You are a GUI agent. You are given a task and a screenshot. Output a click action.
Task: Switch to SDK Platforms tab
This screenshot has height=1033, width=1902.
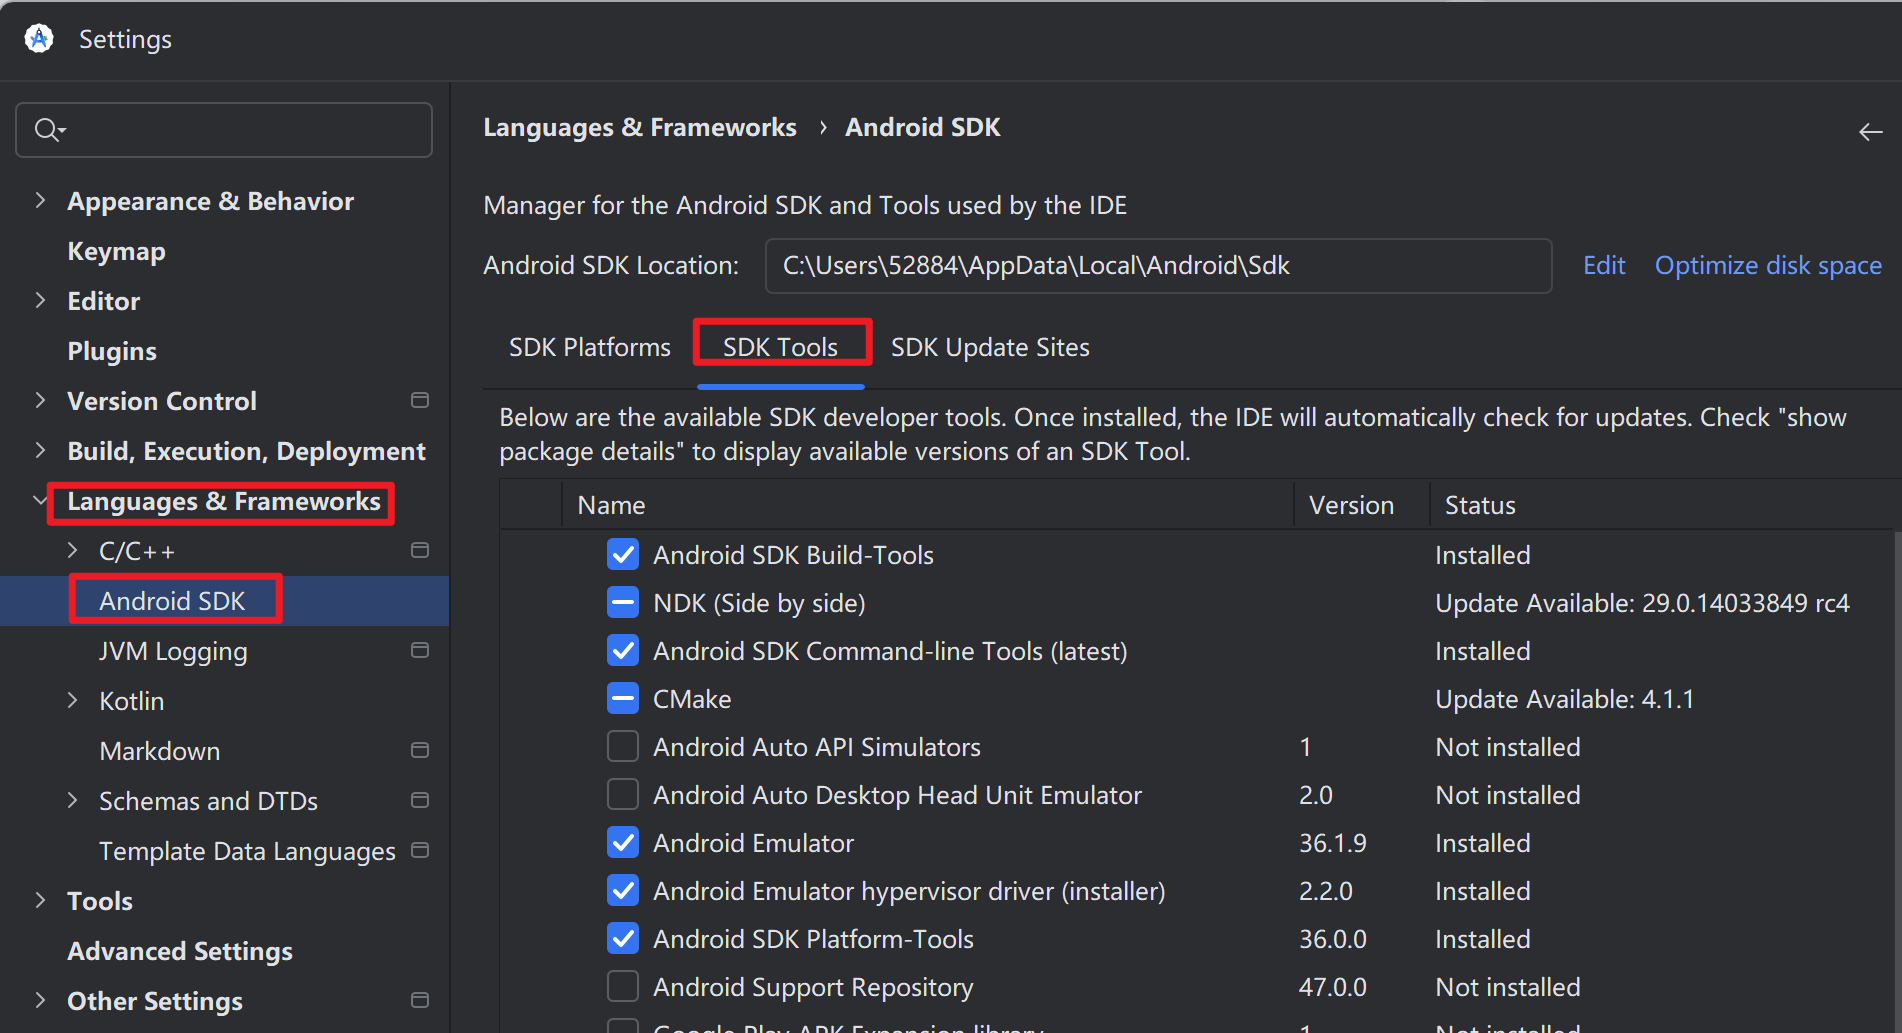(589, 348)
